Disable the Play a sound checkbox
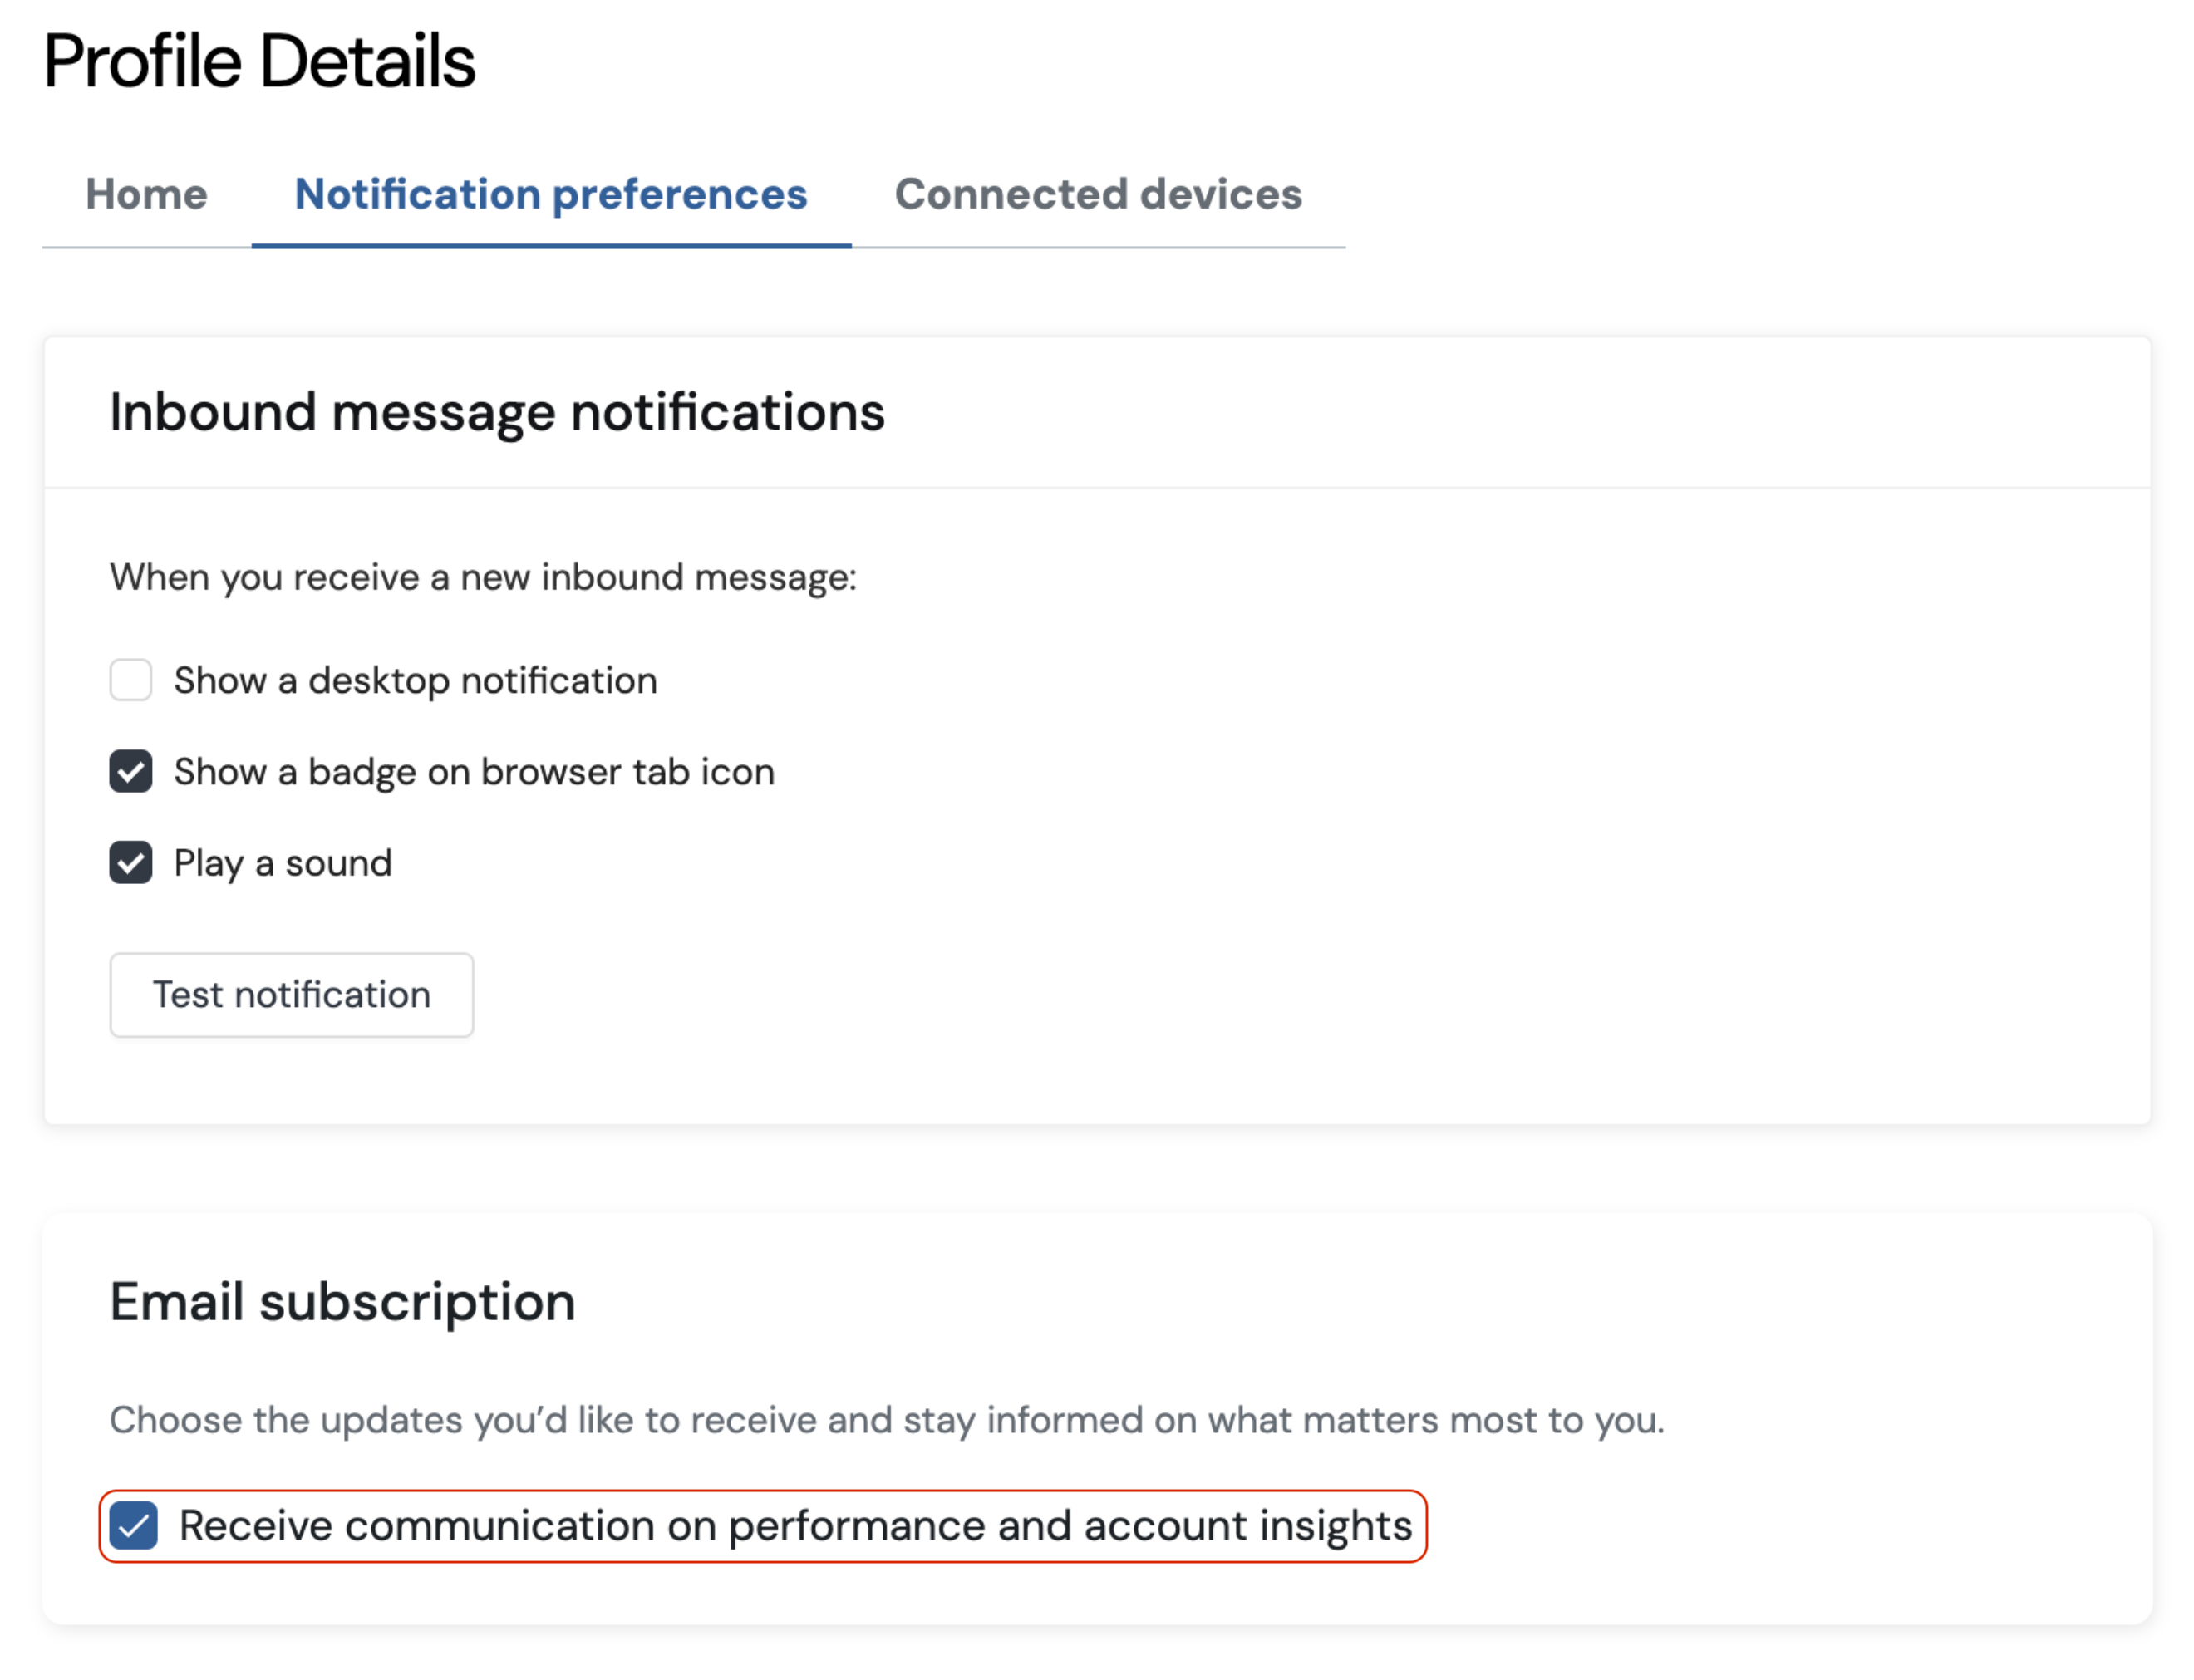The image size is (2194, 1680). pyautogui.click(x=131, y=862)
